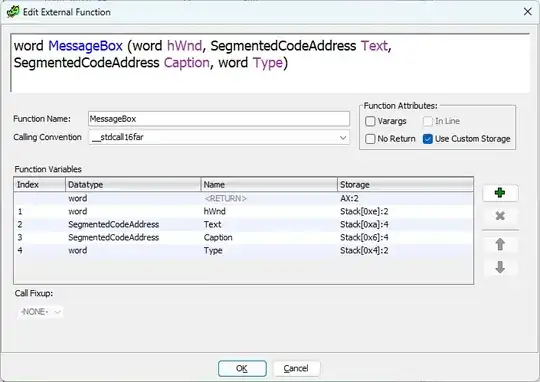Click datatype cell of Caption row

pos(133,238)
